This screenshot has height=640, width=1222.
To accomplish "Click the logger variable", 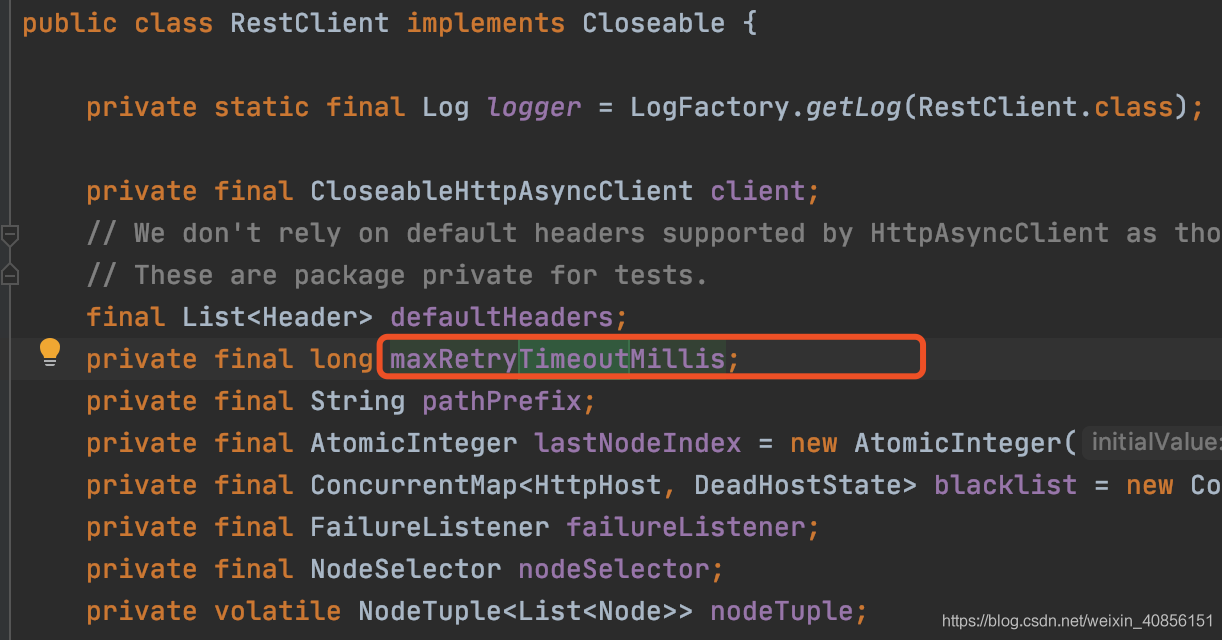I will (533, 107).
